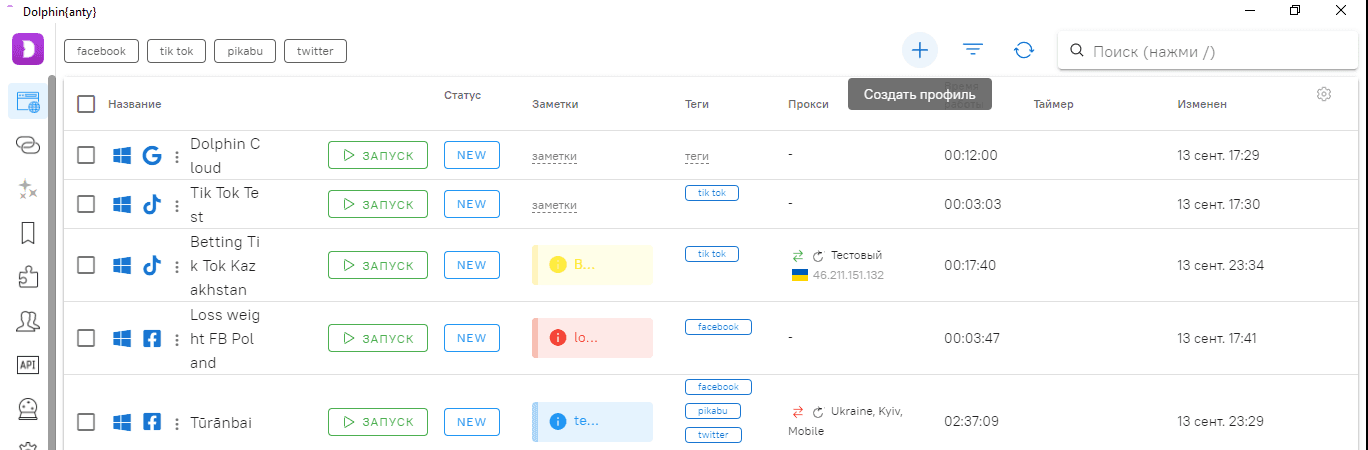
Task: Click the Таймер column header
Action: coord(1053,104)
